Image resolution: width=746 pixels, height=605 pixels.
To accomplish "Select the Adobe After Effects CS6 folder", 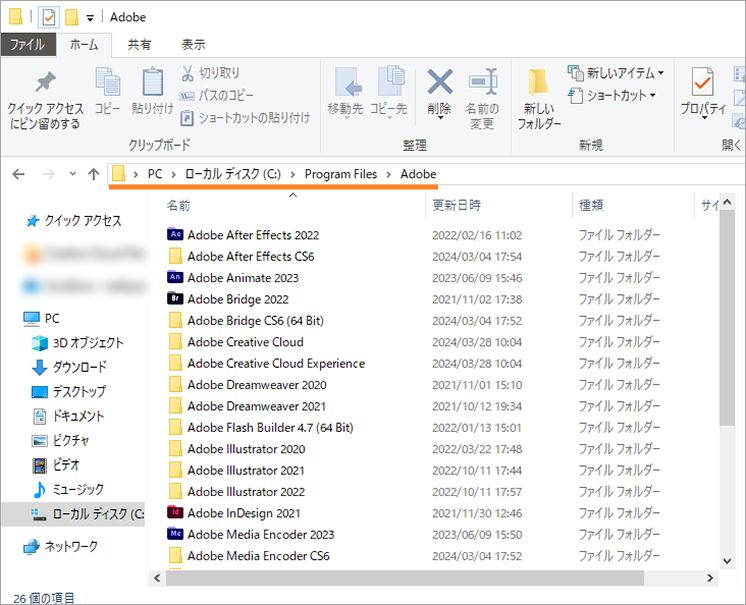I will 241,257.
